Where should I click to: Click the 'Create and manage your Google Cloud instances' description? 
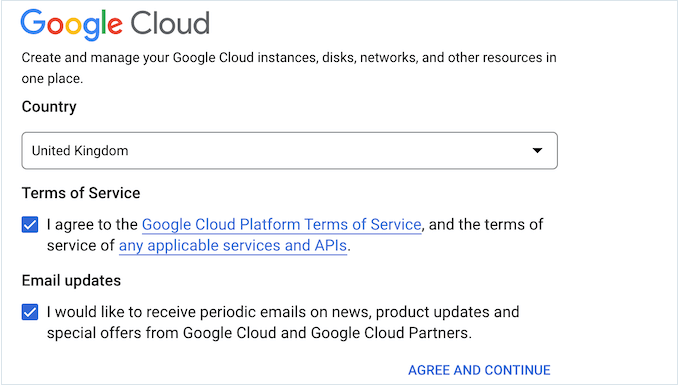click(289, 68)
